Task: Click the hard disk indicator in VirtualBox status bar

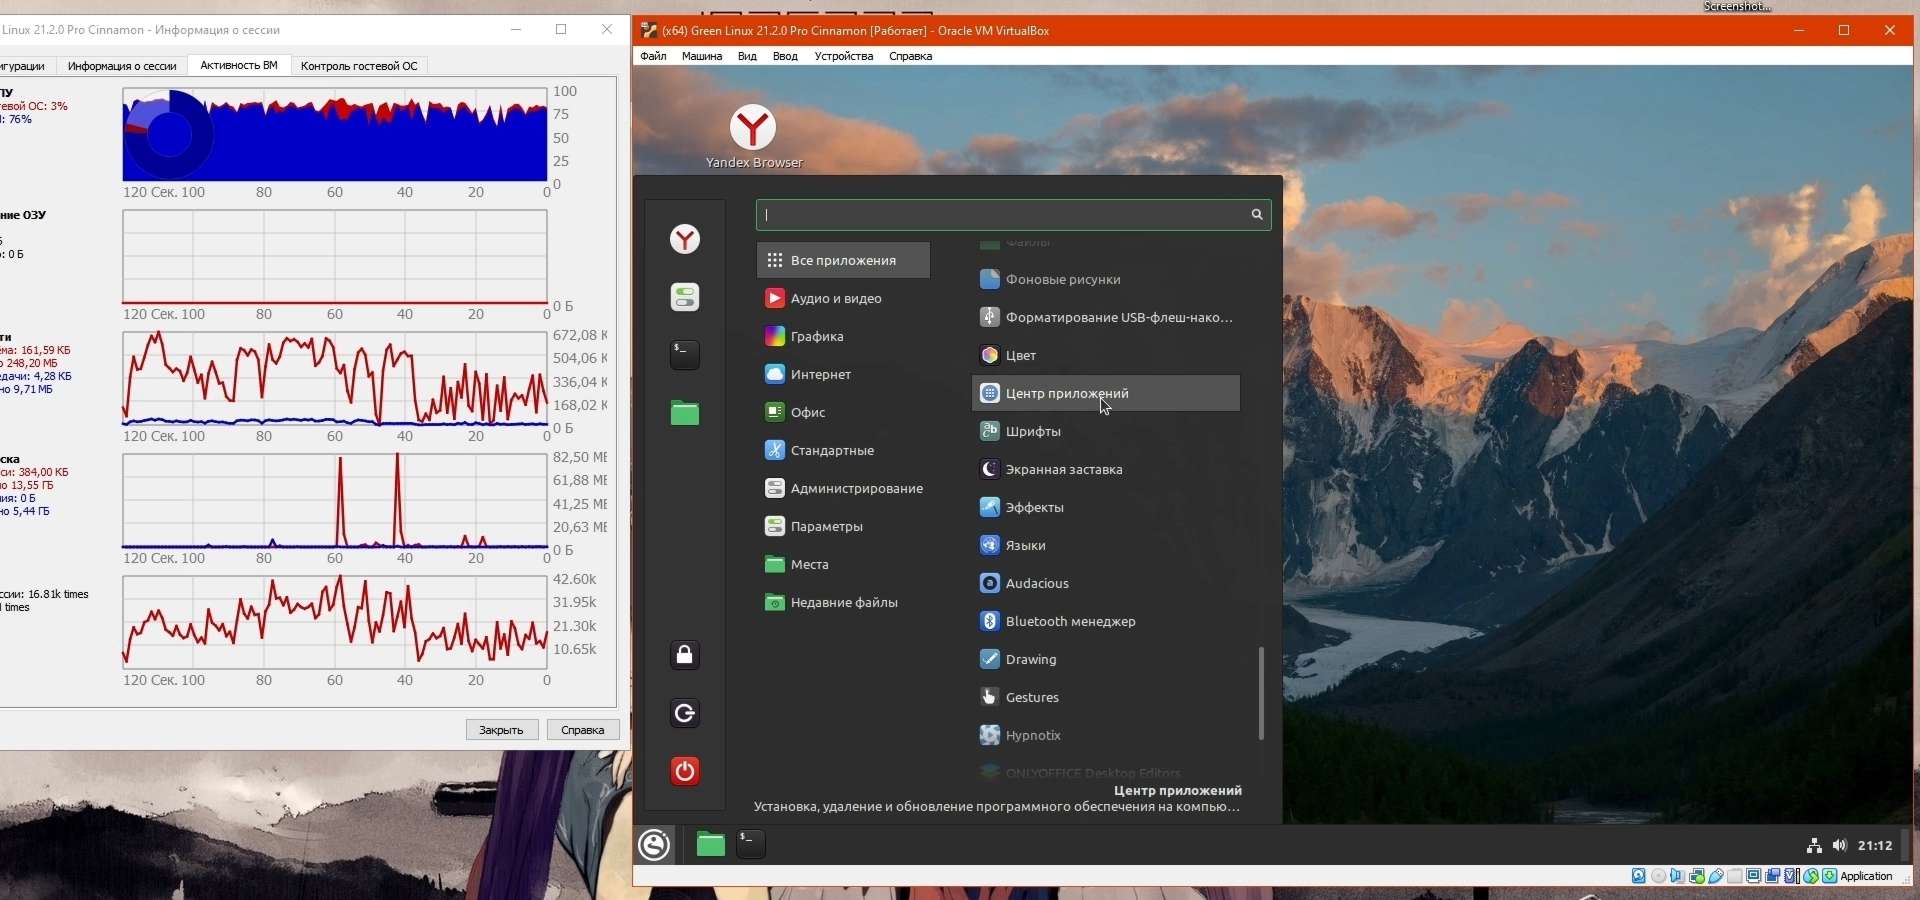Action: tap(1639, 876)
